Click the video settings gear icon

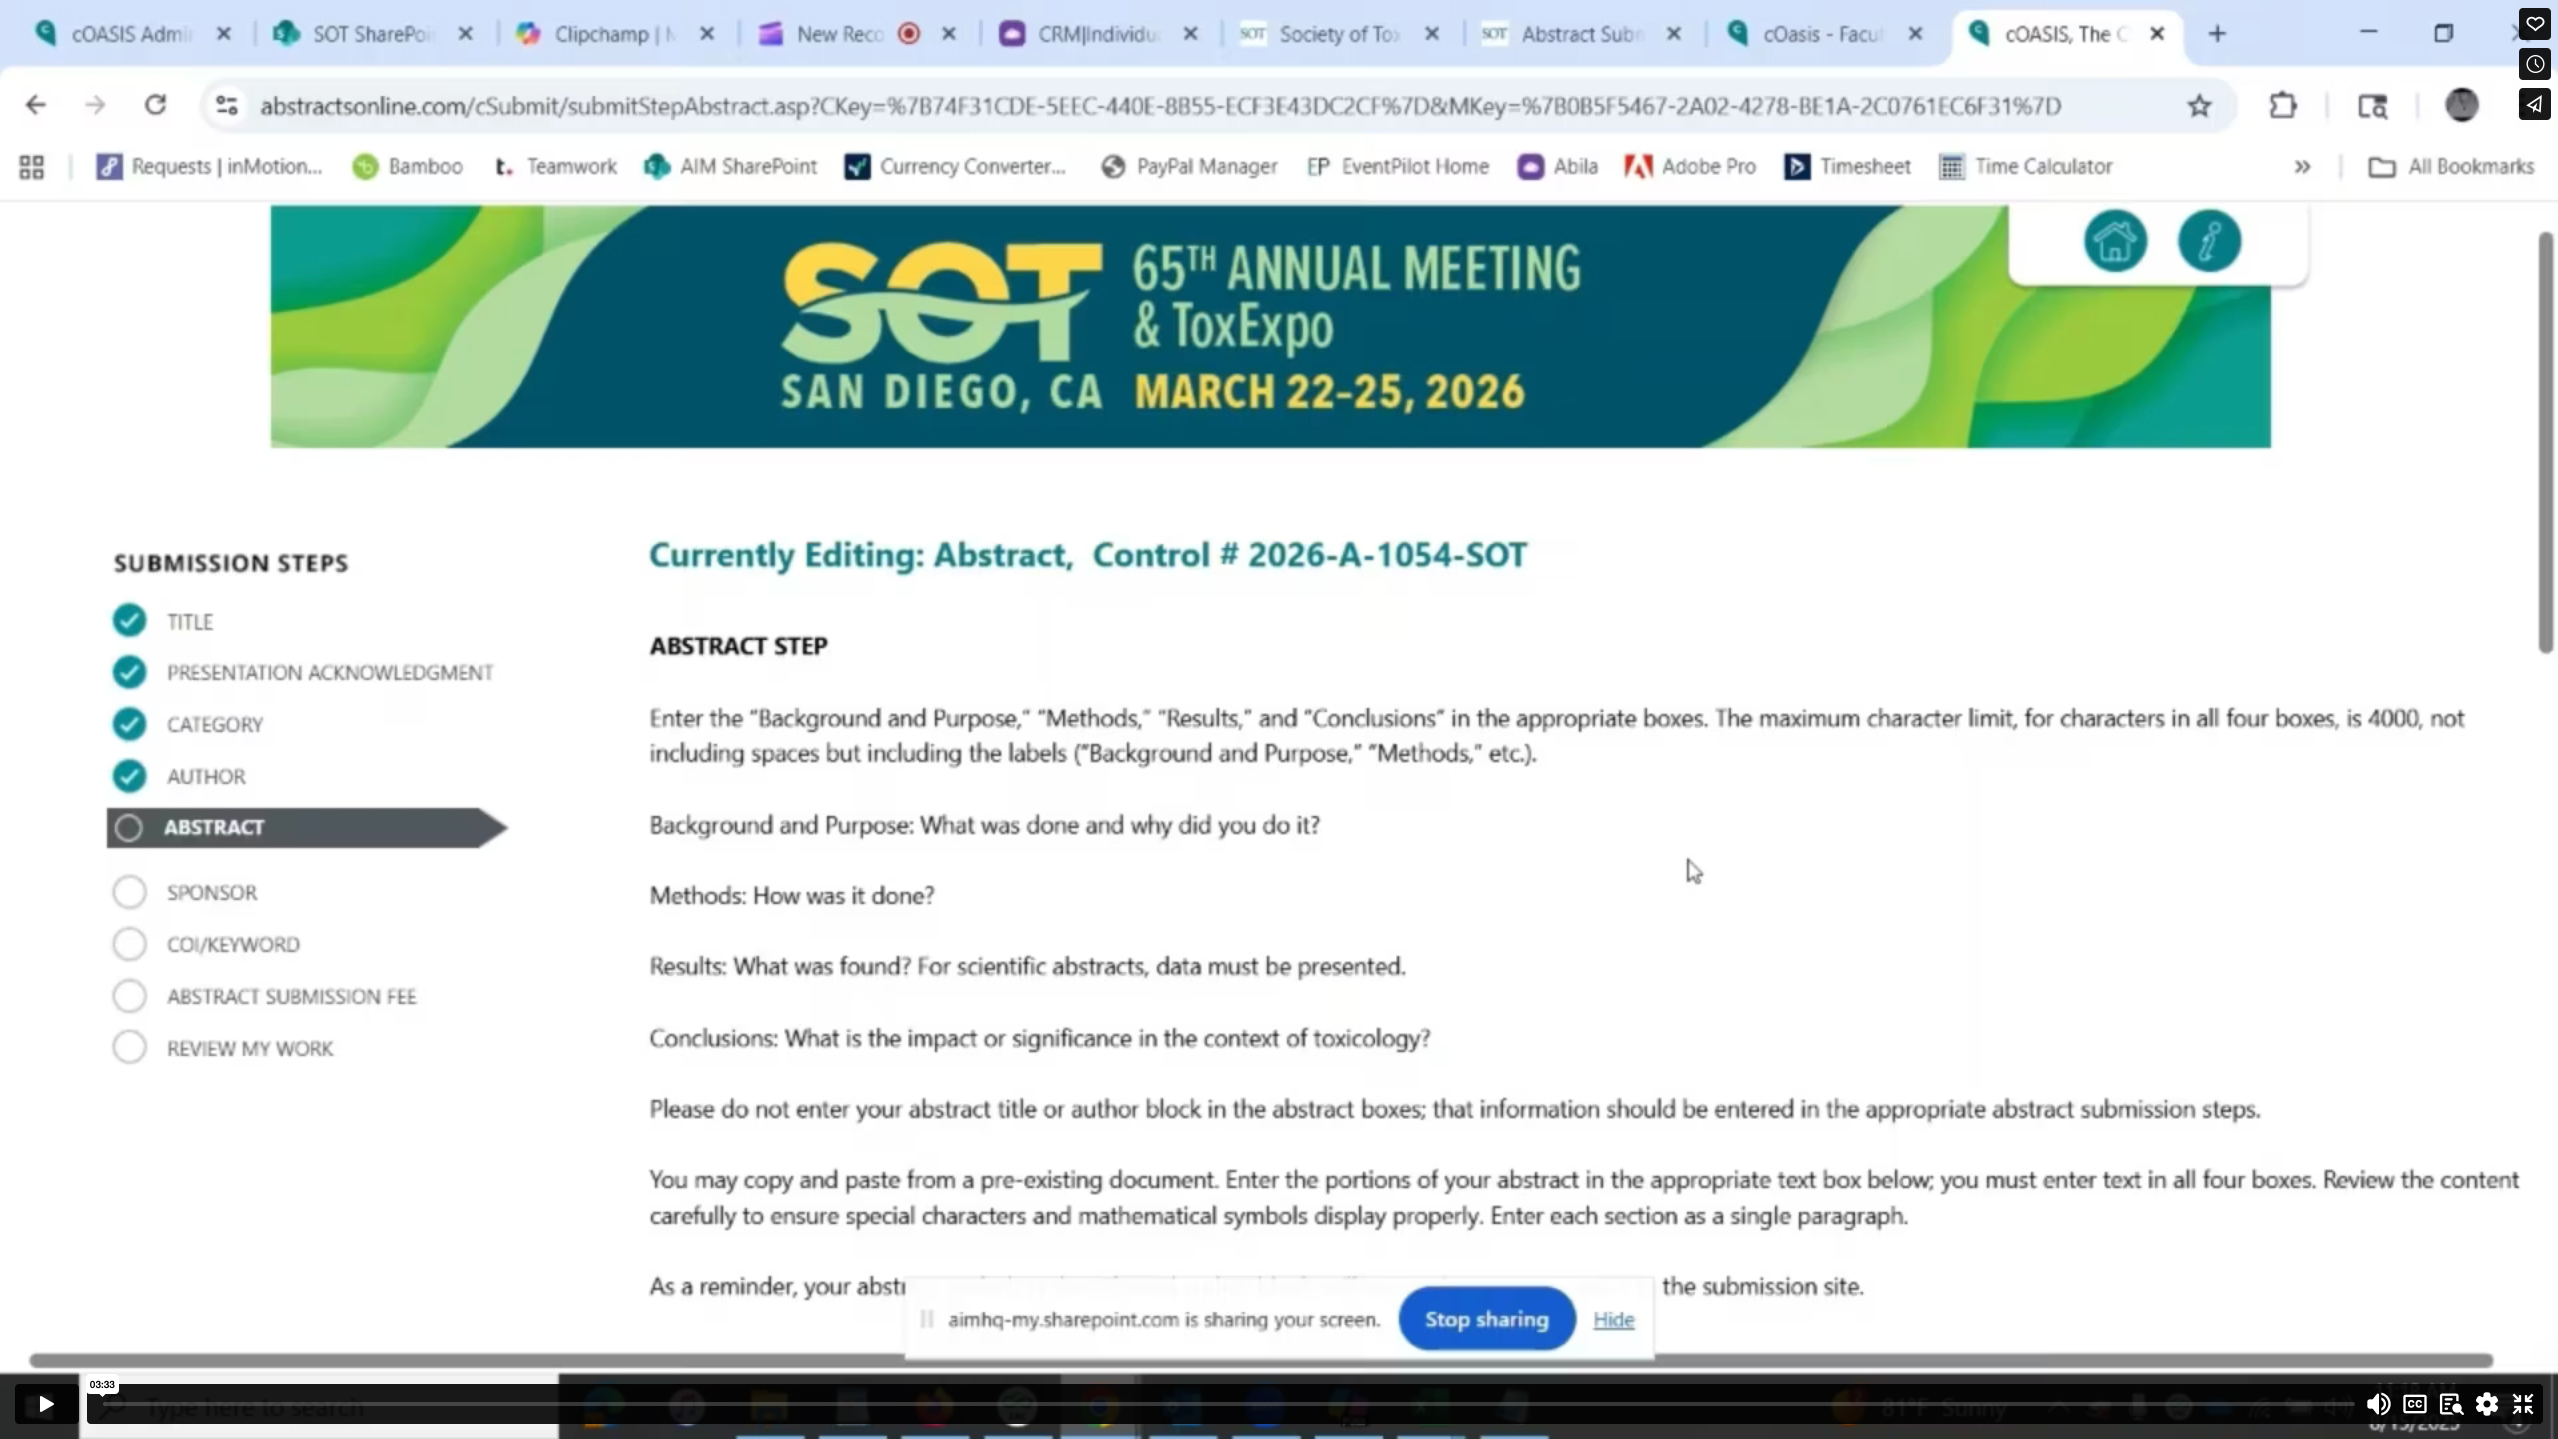click(x=2486, y=1404)
